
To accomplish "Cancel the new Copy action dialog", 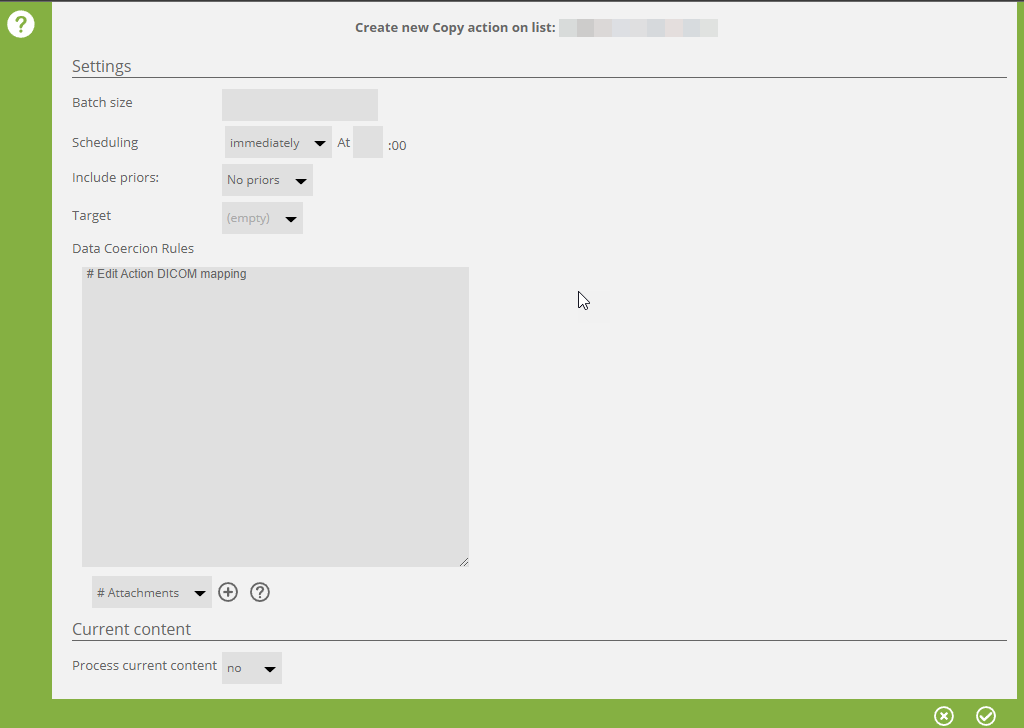I will [944, 715].
